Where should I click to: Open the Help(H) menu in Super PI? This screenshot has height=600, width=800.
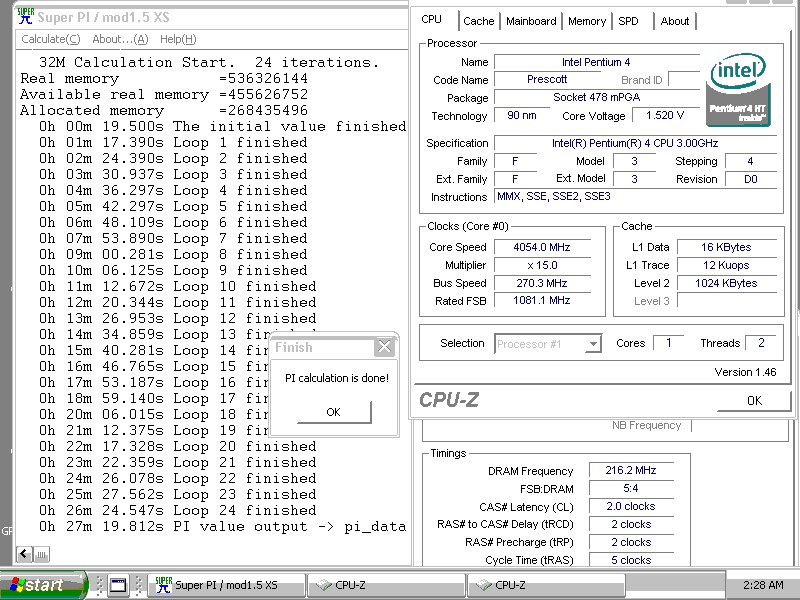tap(178, 39)
